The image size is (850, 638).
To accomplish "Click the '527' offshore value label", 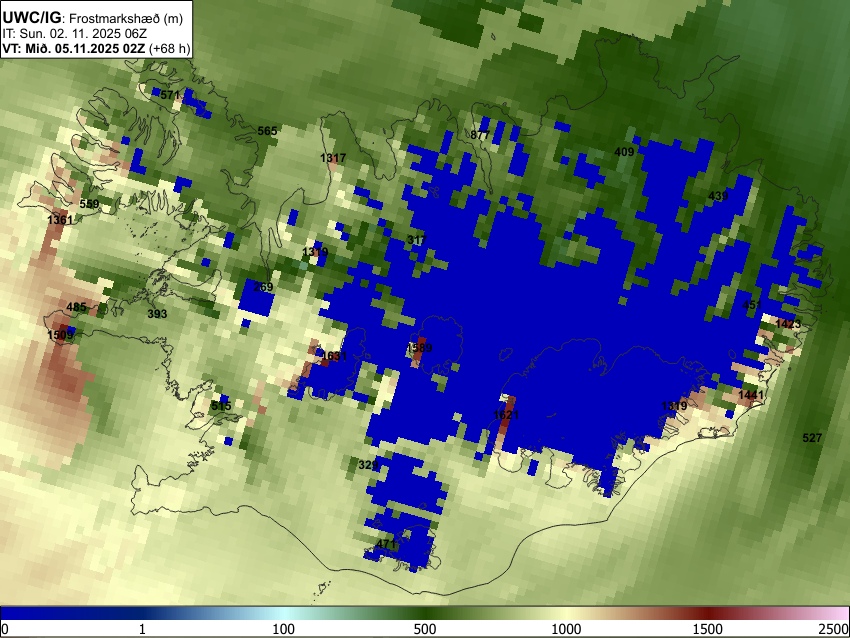I will pyautogui.click(x=812, y=437).
